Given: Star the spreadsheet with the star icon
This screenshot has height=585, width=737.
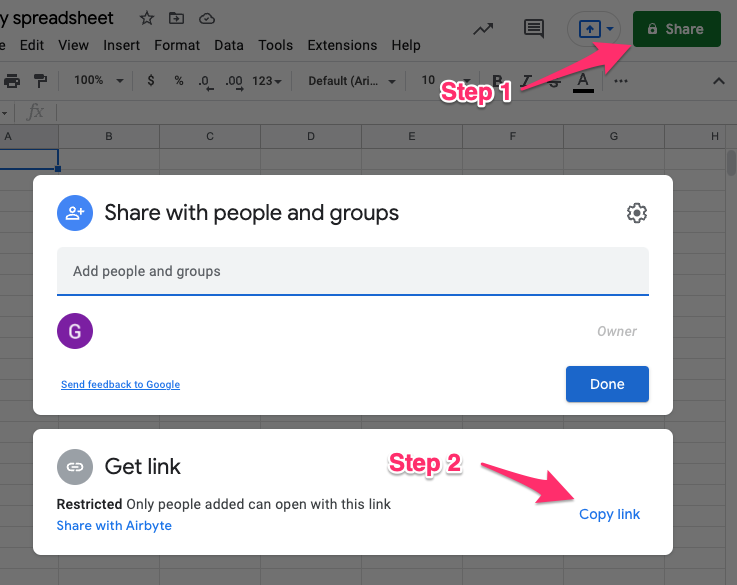Looking at the screenshot, I should click(147, 18).
